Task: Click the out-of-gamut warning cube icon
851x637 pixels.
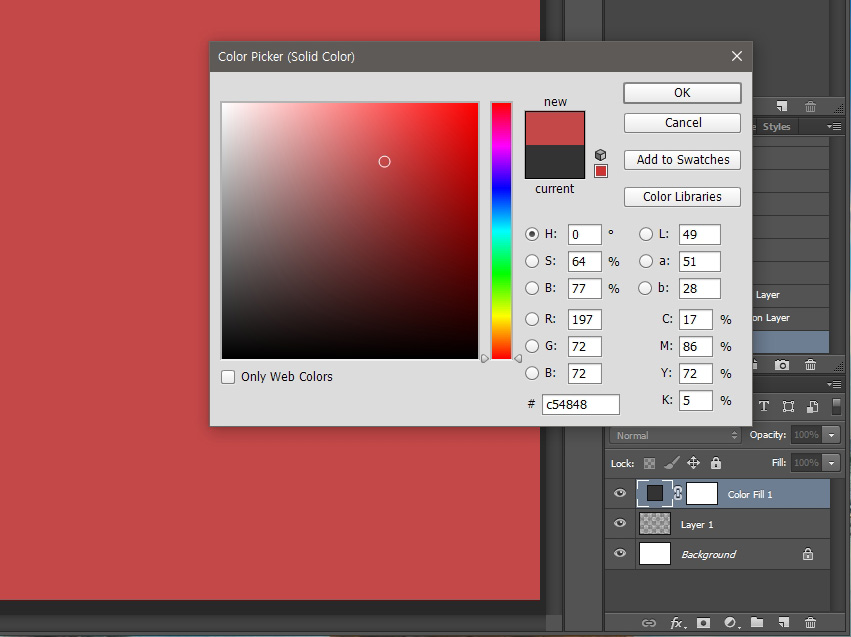Action: point(600,155)
